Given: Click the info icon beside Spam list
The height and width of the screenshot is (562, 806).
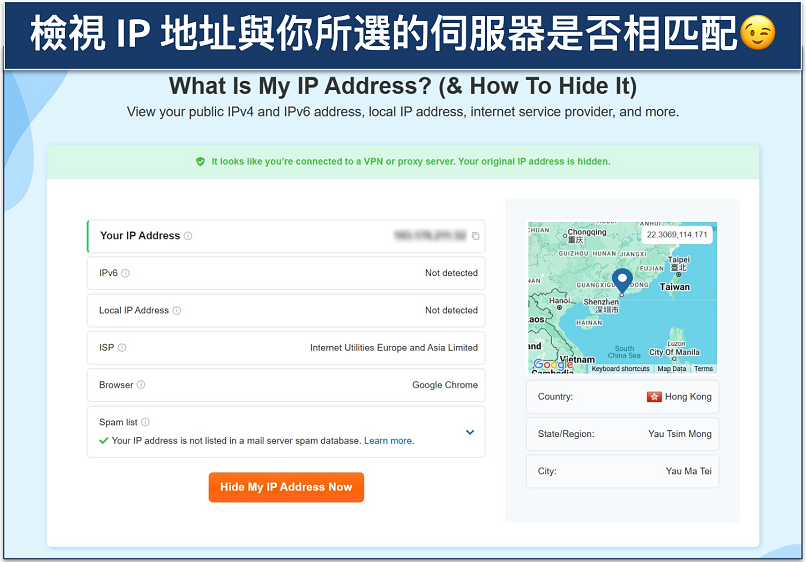Looking at the screenshot, I should (x=145, y=423).
